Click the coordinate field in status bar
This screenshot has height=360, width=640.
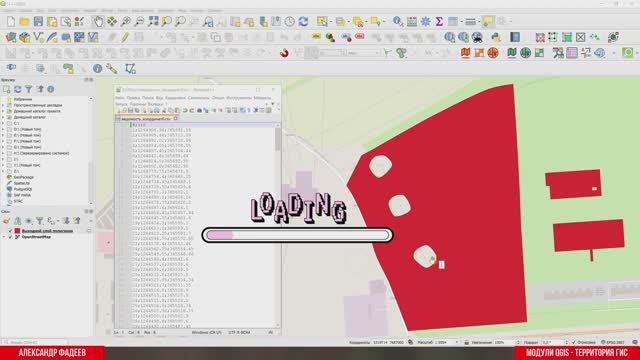coord(388,342)
